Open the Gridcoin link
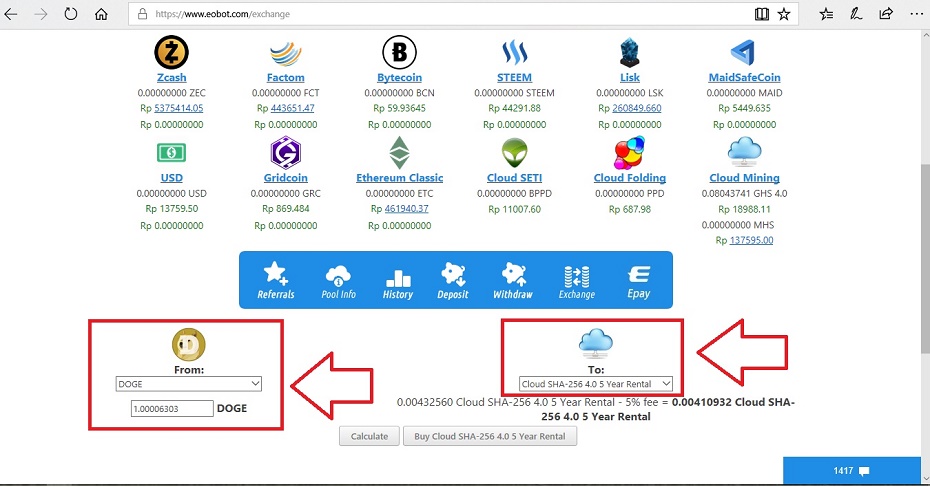This screenshot has width=930, height=487. click(285, 178)
